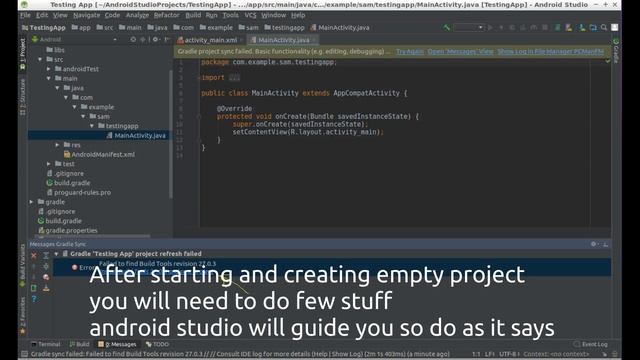The width and height of the screenshot is (640, 360).
Task: Collapse the Gradle project refresh failed node
Action: point(57,254)
